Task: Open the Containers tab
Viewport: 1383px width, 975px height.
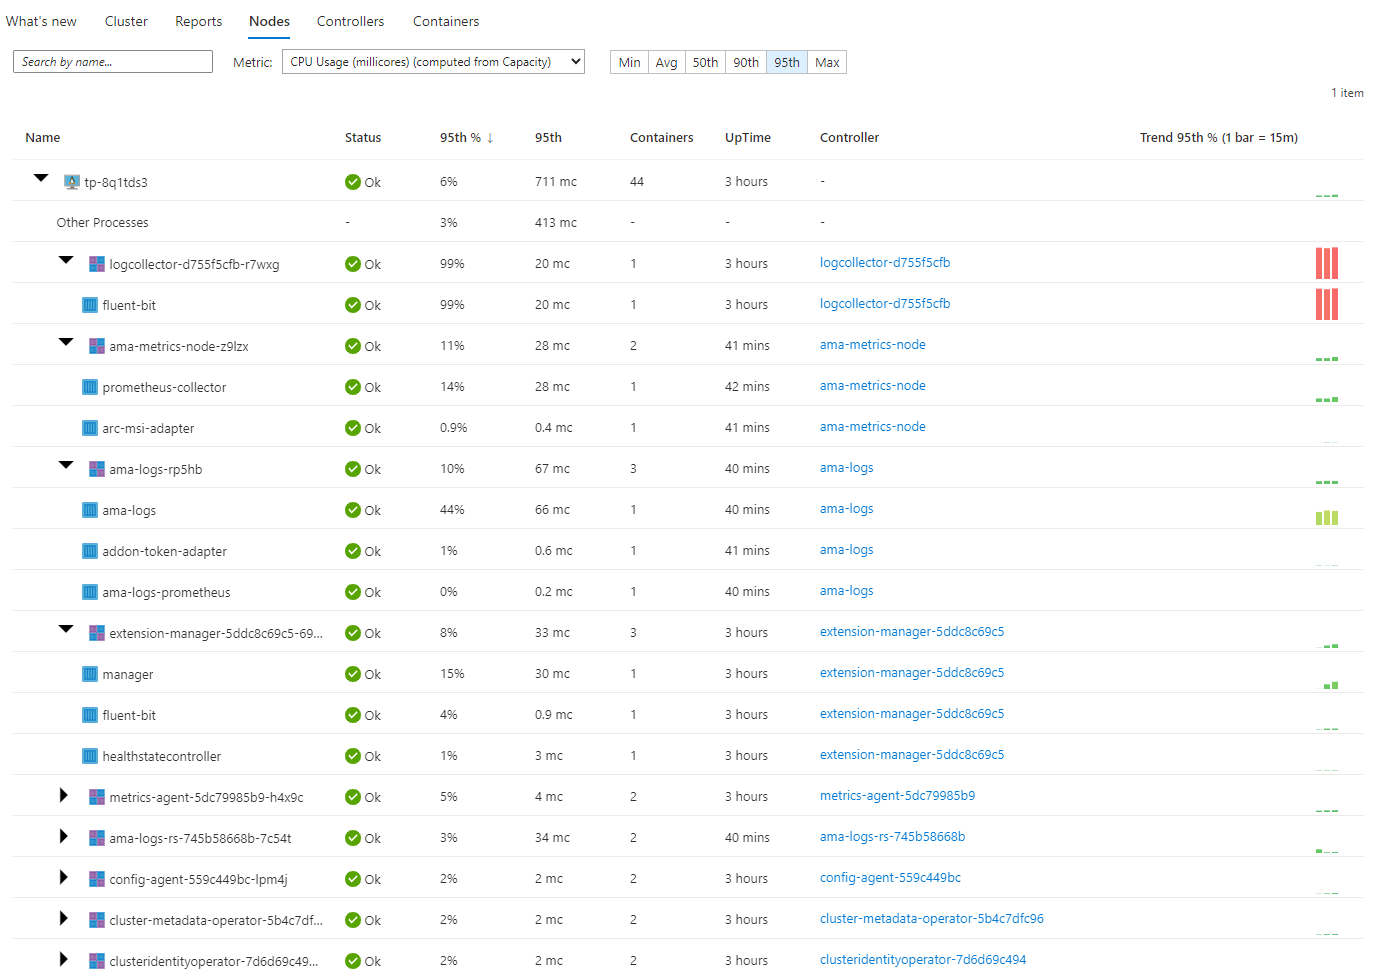Action: point(446,21)
